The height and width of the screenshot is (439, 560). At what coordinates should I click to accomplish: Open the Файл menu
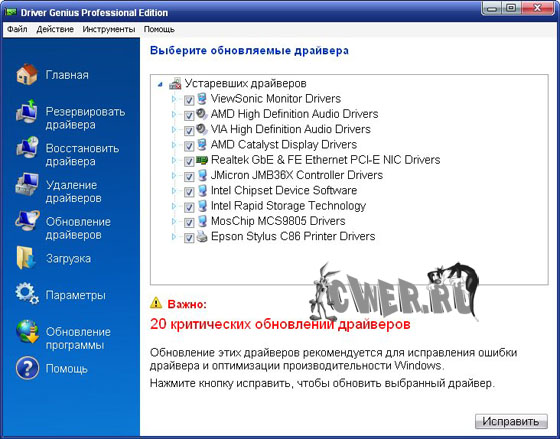pos(17,29)
